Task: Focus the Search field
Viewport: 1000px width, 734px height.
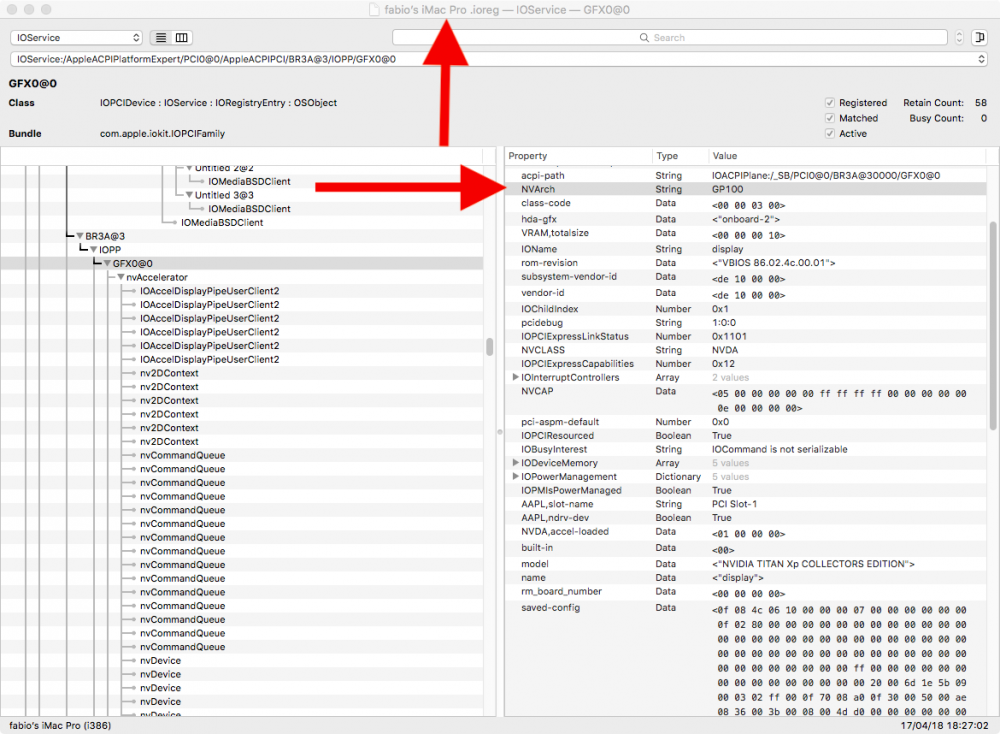Action: (x=670, y=38)
